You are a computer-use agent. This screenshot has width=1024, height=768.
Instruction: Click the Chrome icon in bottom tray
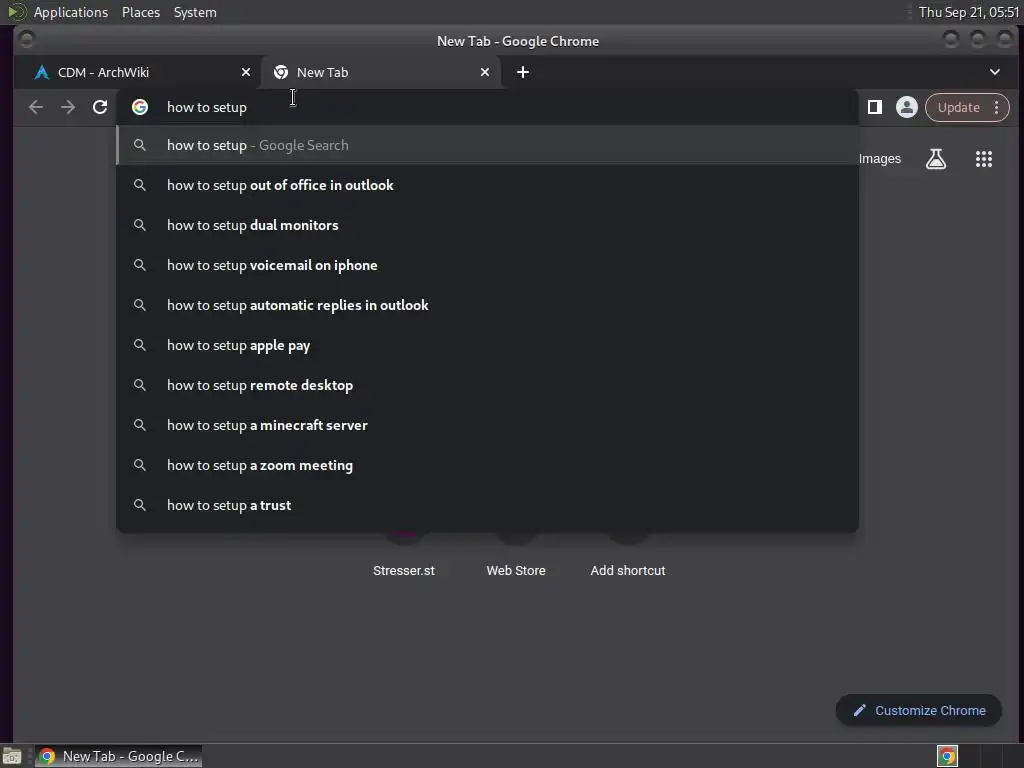pos(947,756)
